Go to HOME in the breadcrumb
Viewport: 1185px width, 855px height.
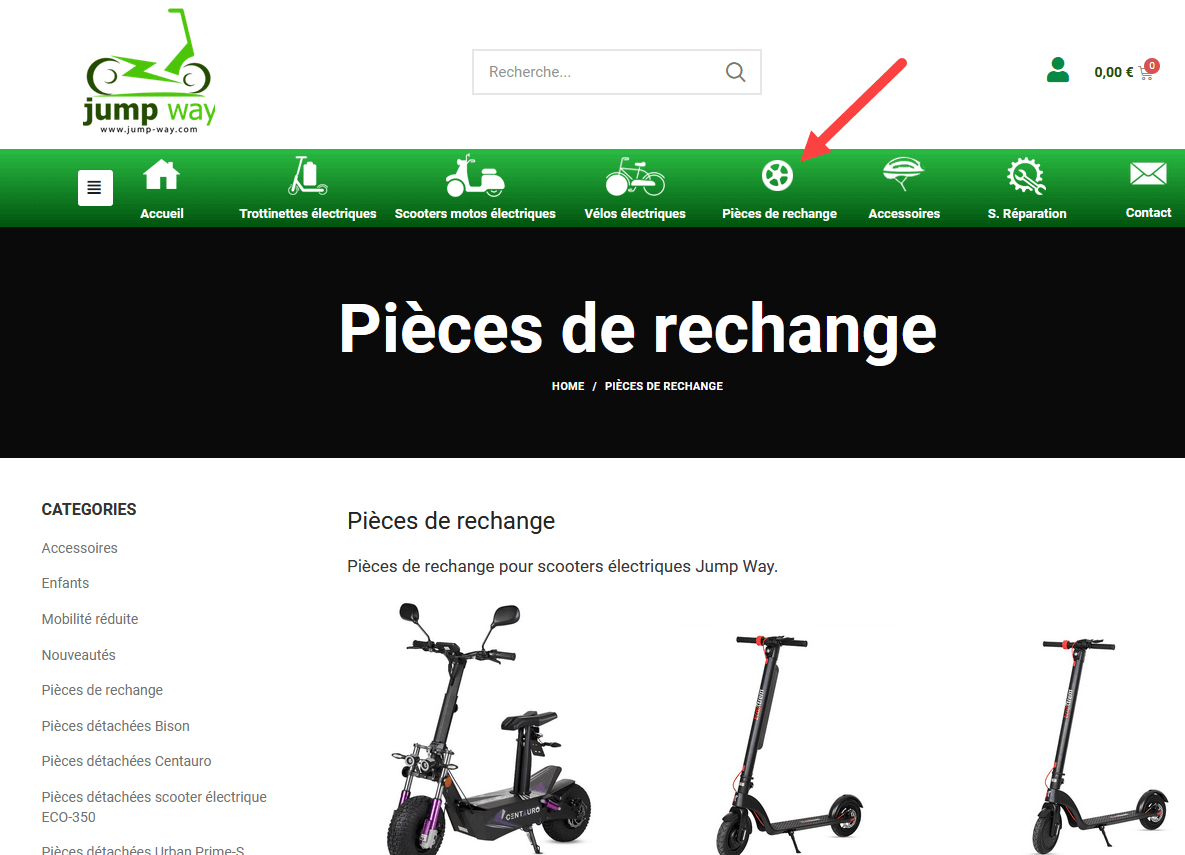(x=568, y=386)
